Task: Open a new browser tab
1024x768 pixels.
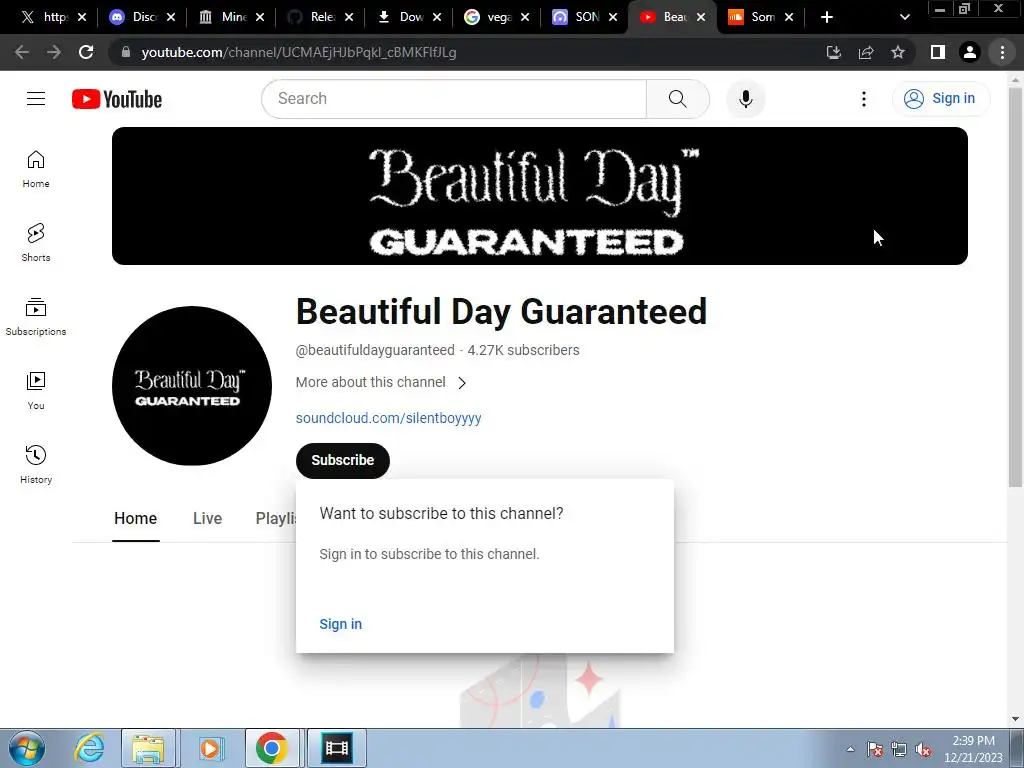Action: (827, 17)
